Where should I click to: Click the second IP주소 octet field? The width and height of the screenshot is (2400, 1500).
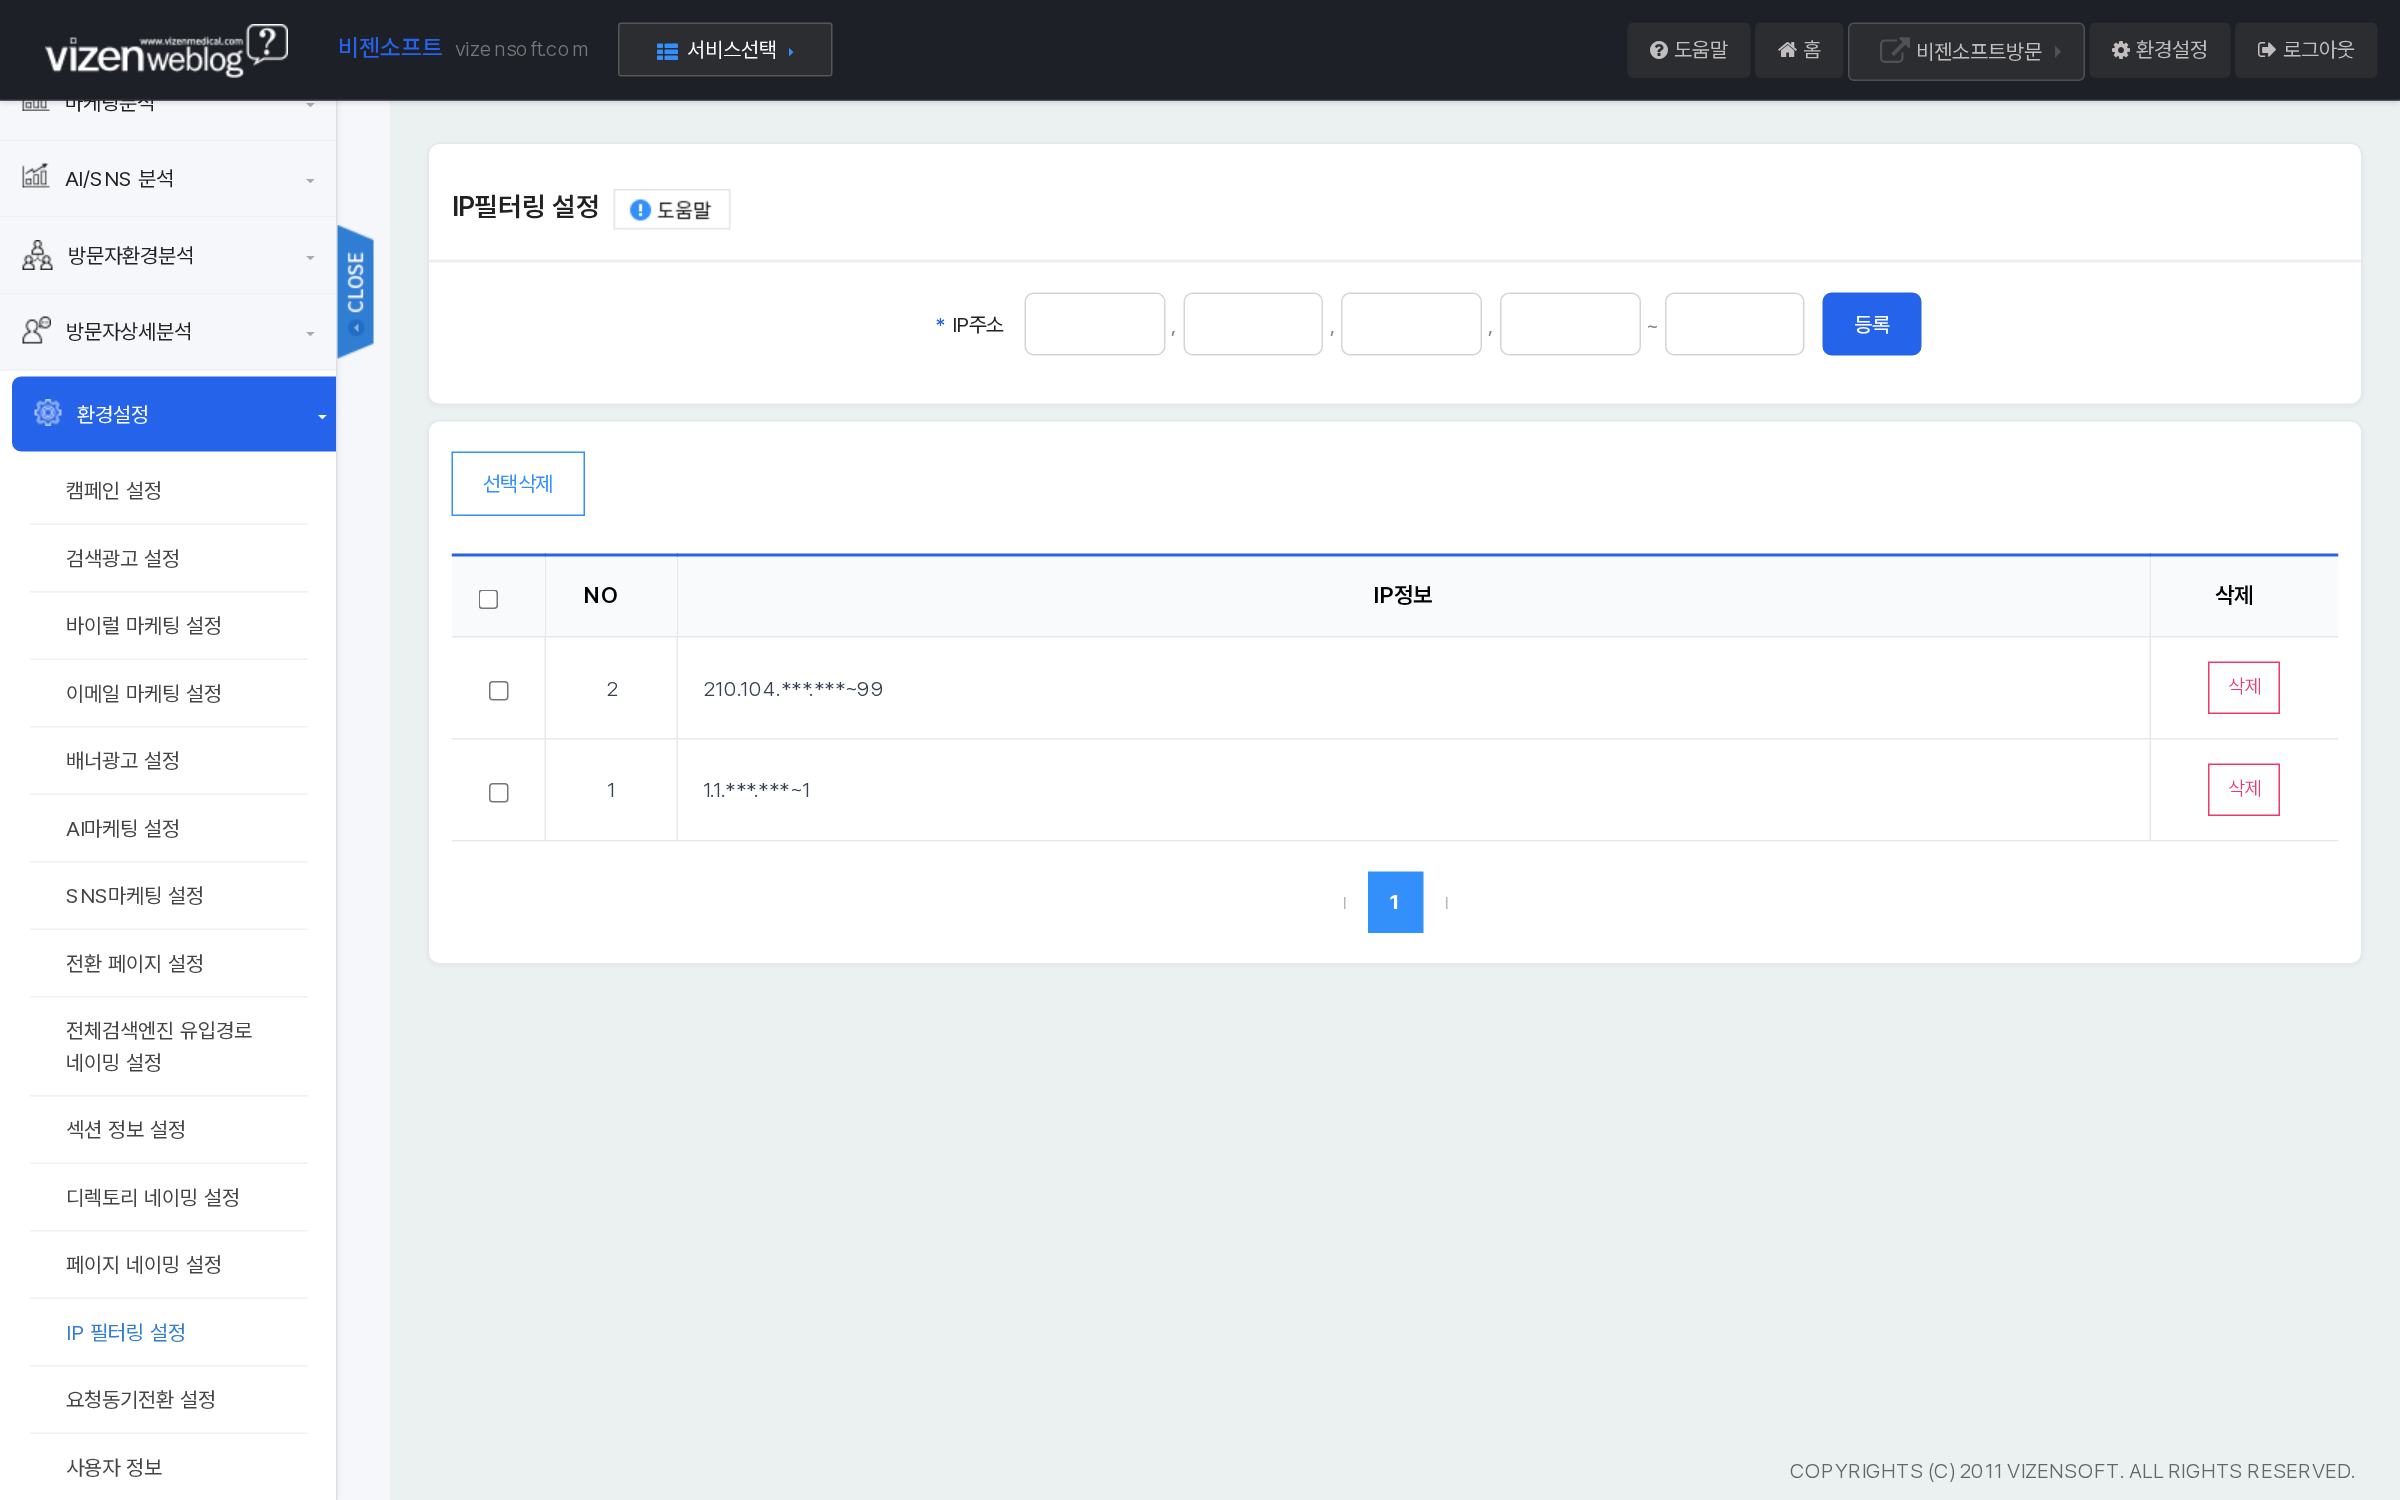[x=1253, y=324]
